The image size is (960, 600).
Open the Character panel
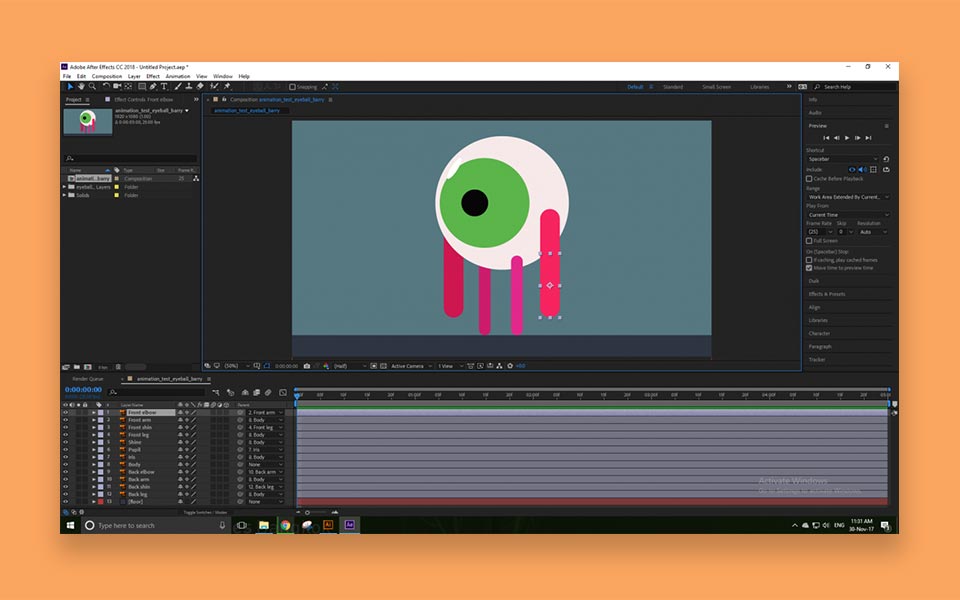coord(819,334)
